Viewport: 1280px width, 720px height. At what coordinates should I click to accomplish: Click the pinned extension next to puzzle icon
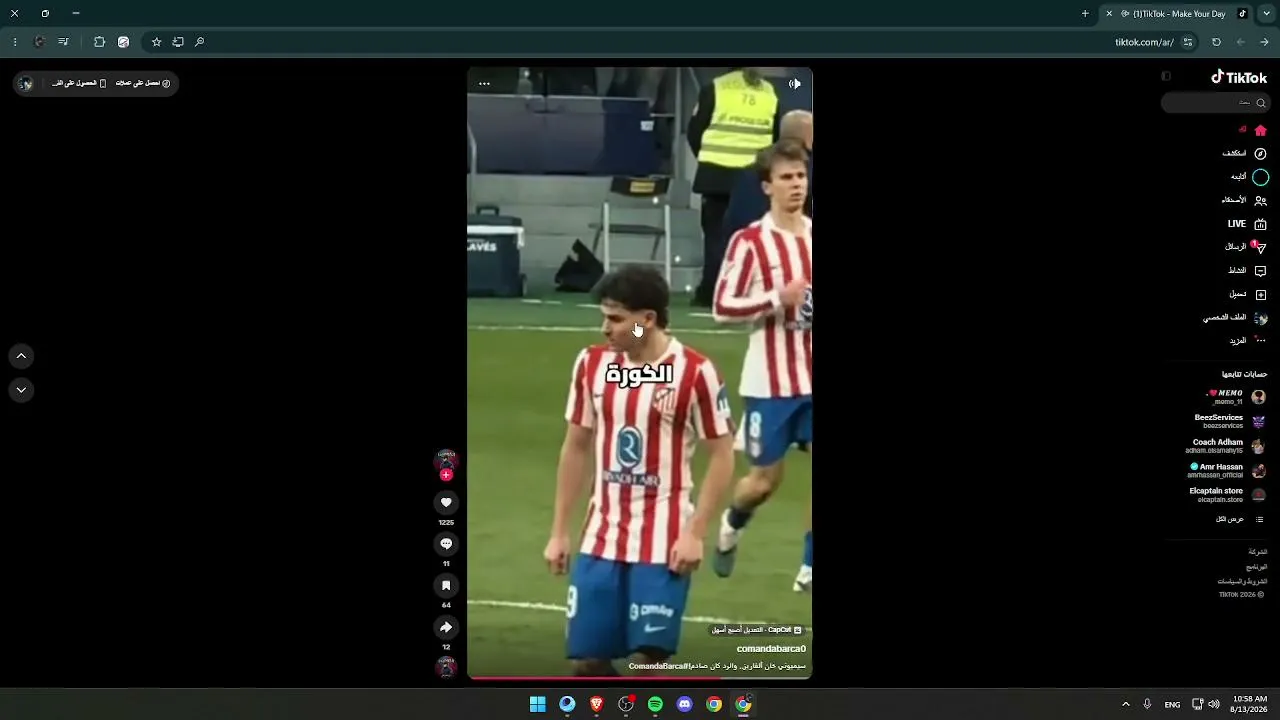123,42
